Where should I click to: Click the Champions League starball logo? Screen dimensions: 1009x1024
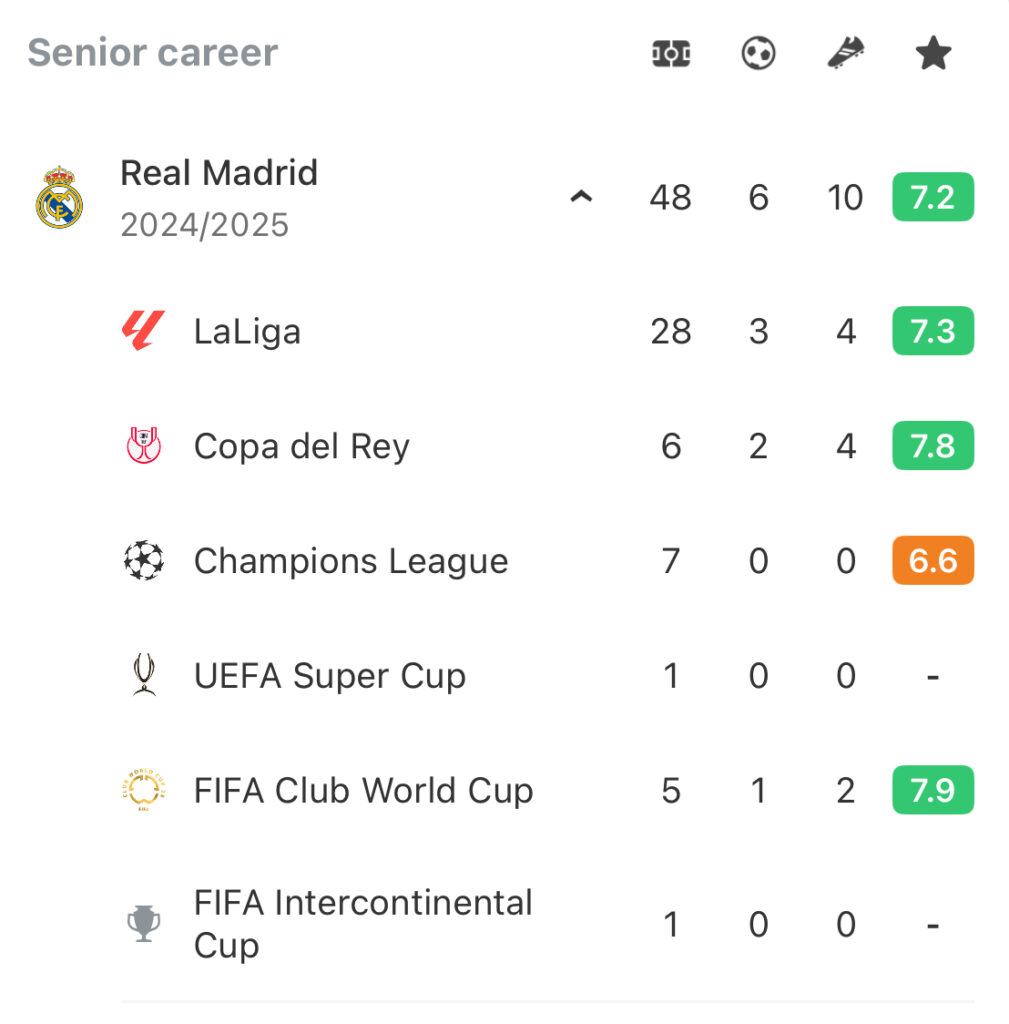144,560
